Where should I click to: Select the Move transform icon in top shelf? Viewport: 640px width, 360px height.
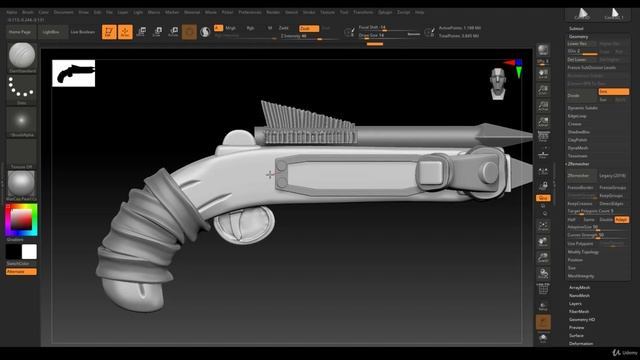[141, 32]
